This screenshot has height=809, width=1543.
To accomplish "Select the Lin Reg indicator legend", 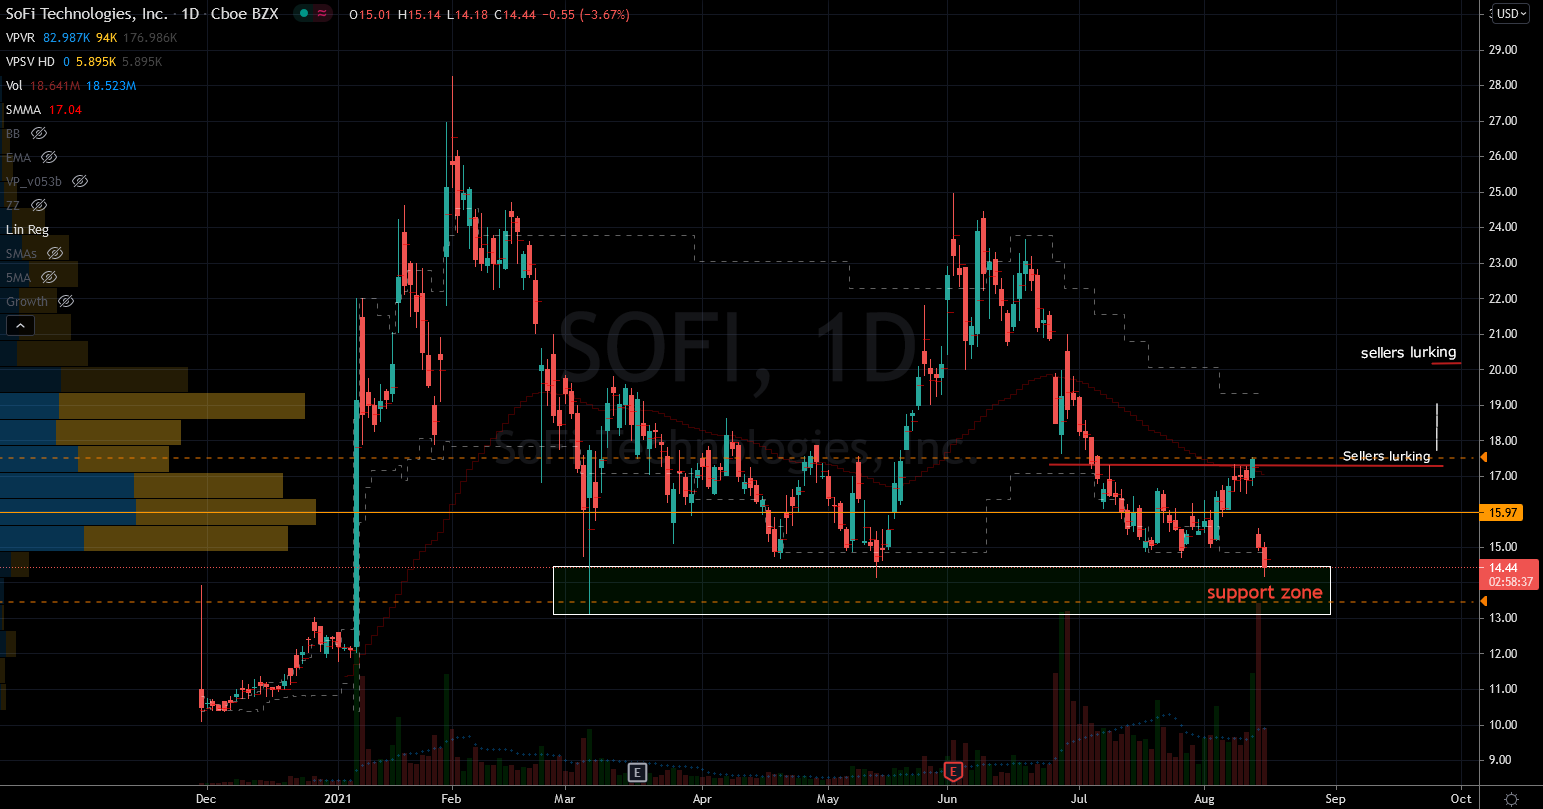I will [x=27, y=229].
